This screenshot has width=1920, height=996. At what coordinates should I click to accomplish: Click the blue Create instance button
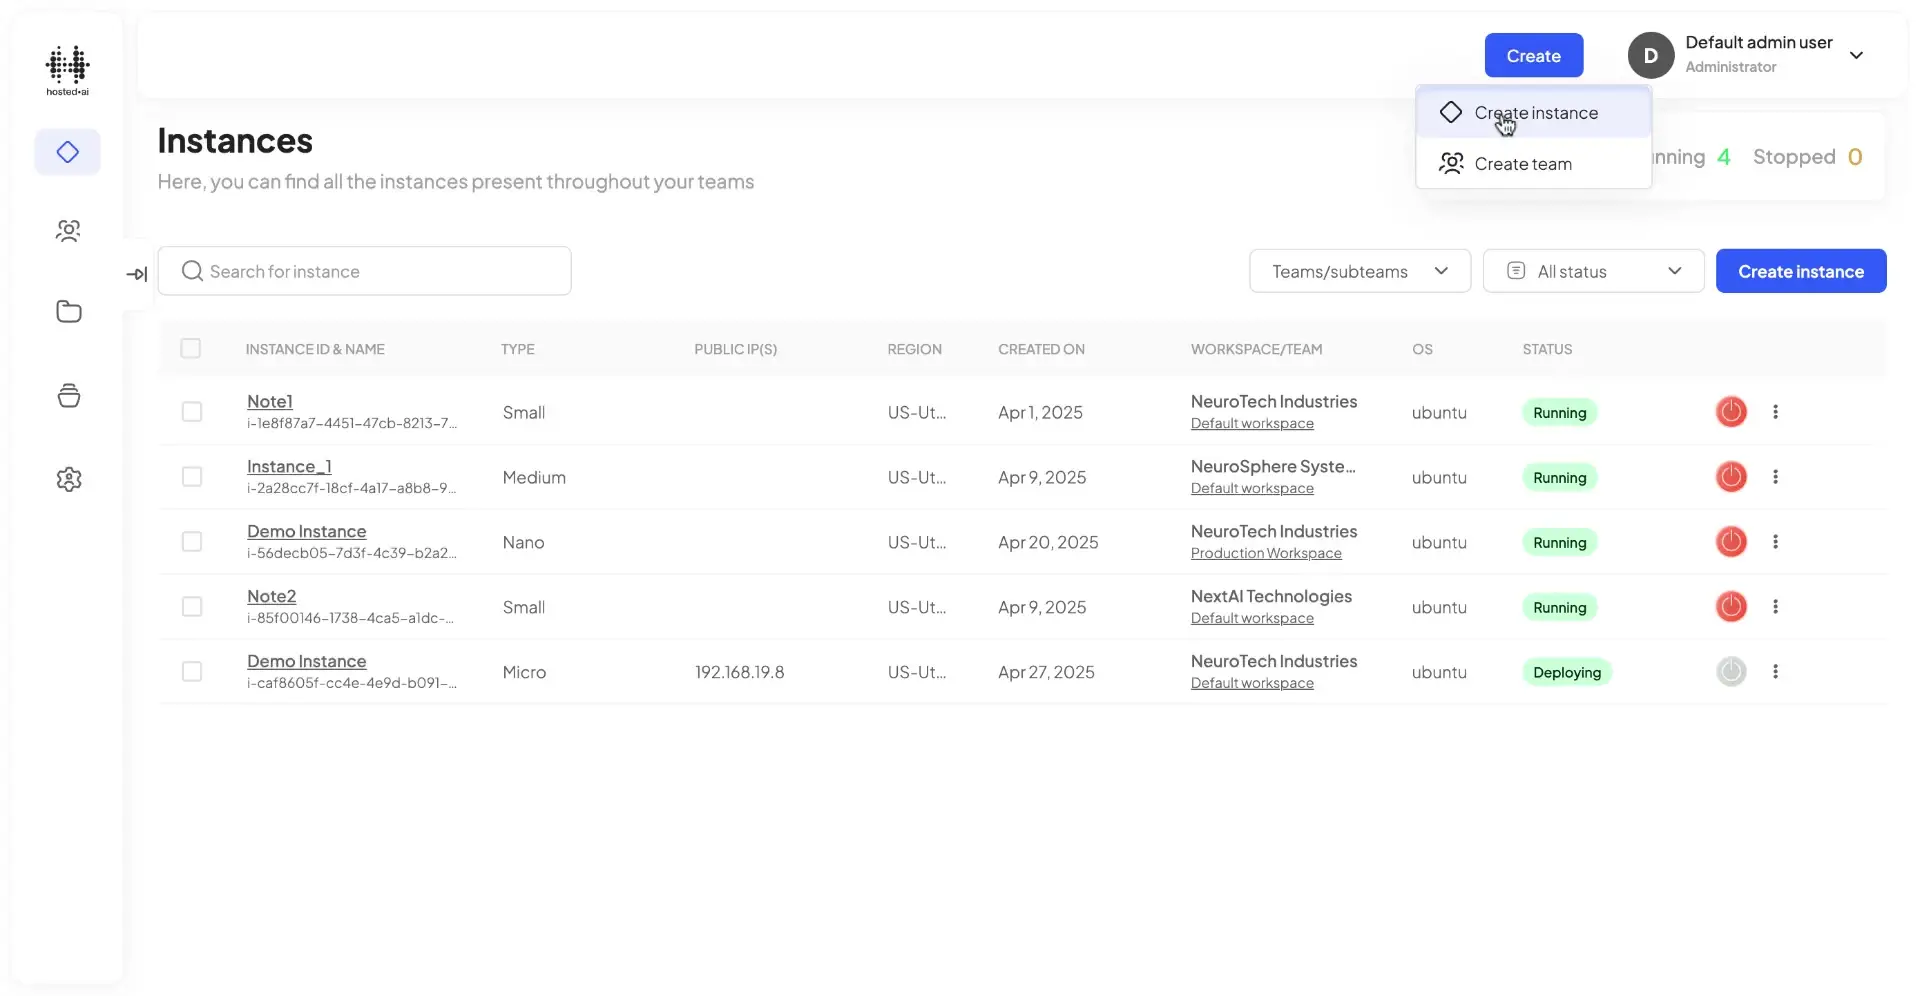pos(1800,270)
